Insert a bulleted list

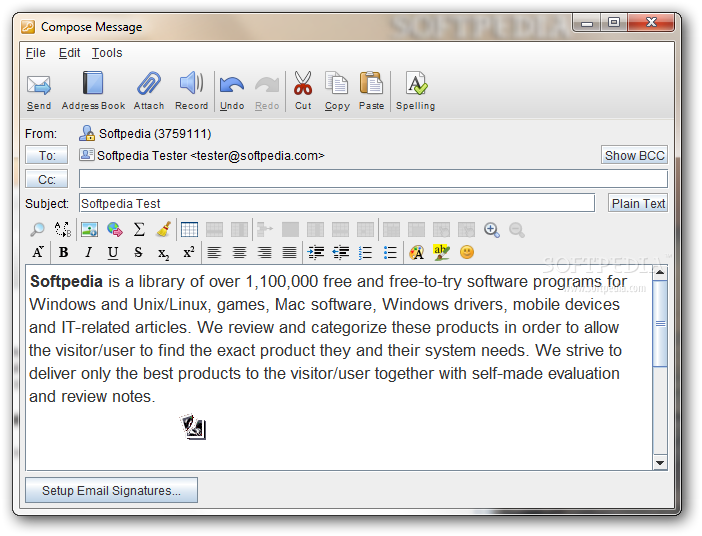pos(390,253)
